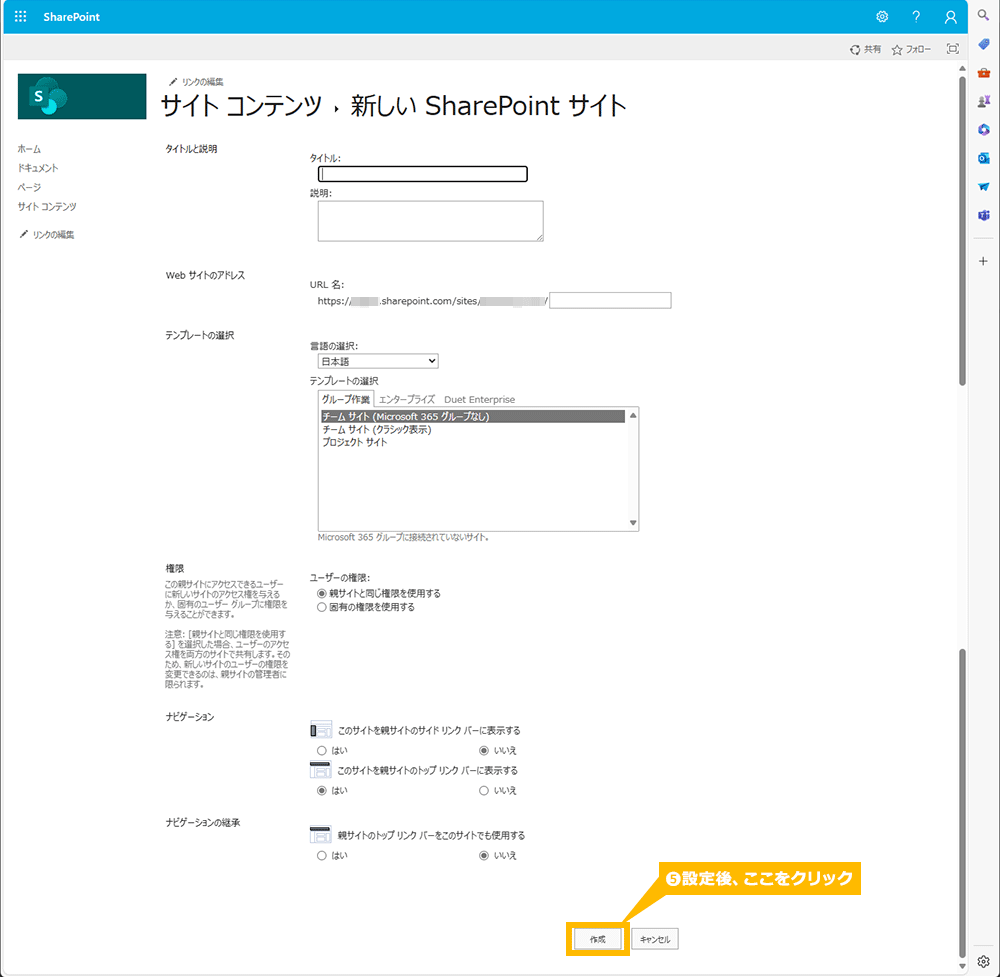The height and width of the screenshot is (977, 1000).
Task: Click the URL 名 input field
Action: tap(610, 300)
